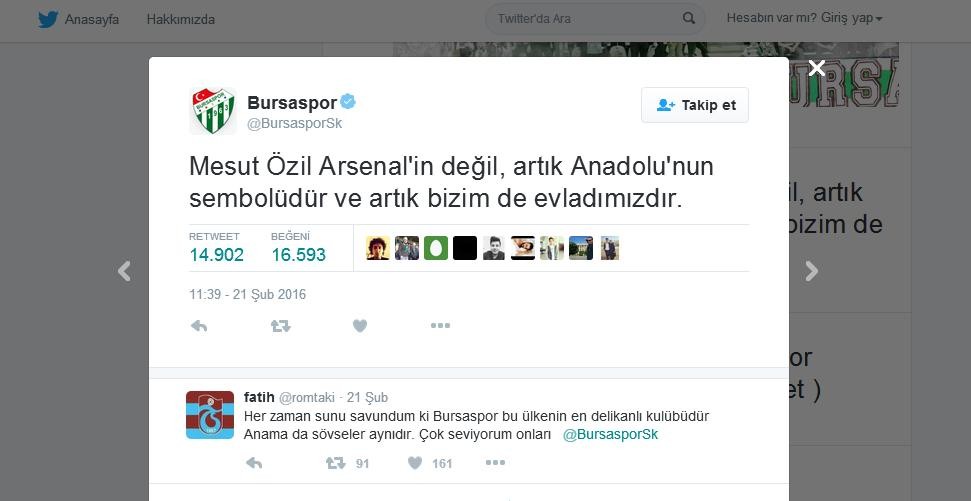
Task: Open more options on fatih's reply
Action: pos(495,462)
